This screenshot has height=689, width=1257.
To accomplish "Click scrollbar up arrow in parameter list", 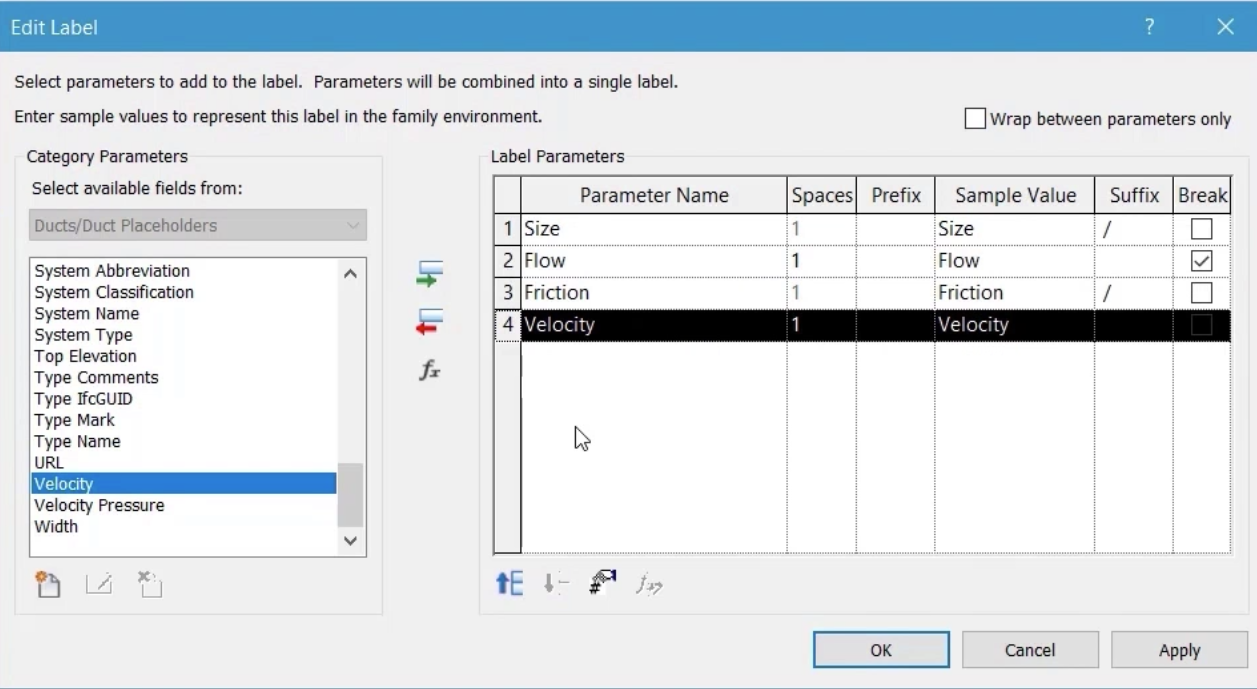I will click(x=349, y=273).
